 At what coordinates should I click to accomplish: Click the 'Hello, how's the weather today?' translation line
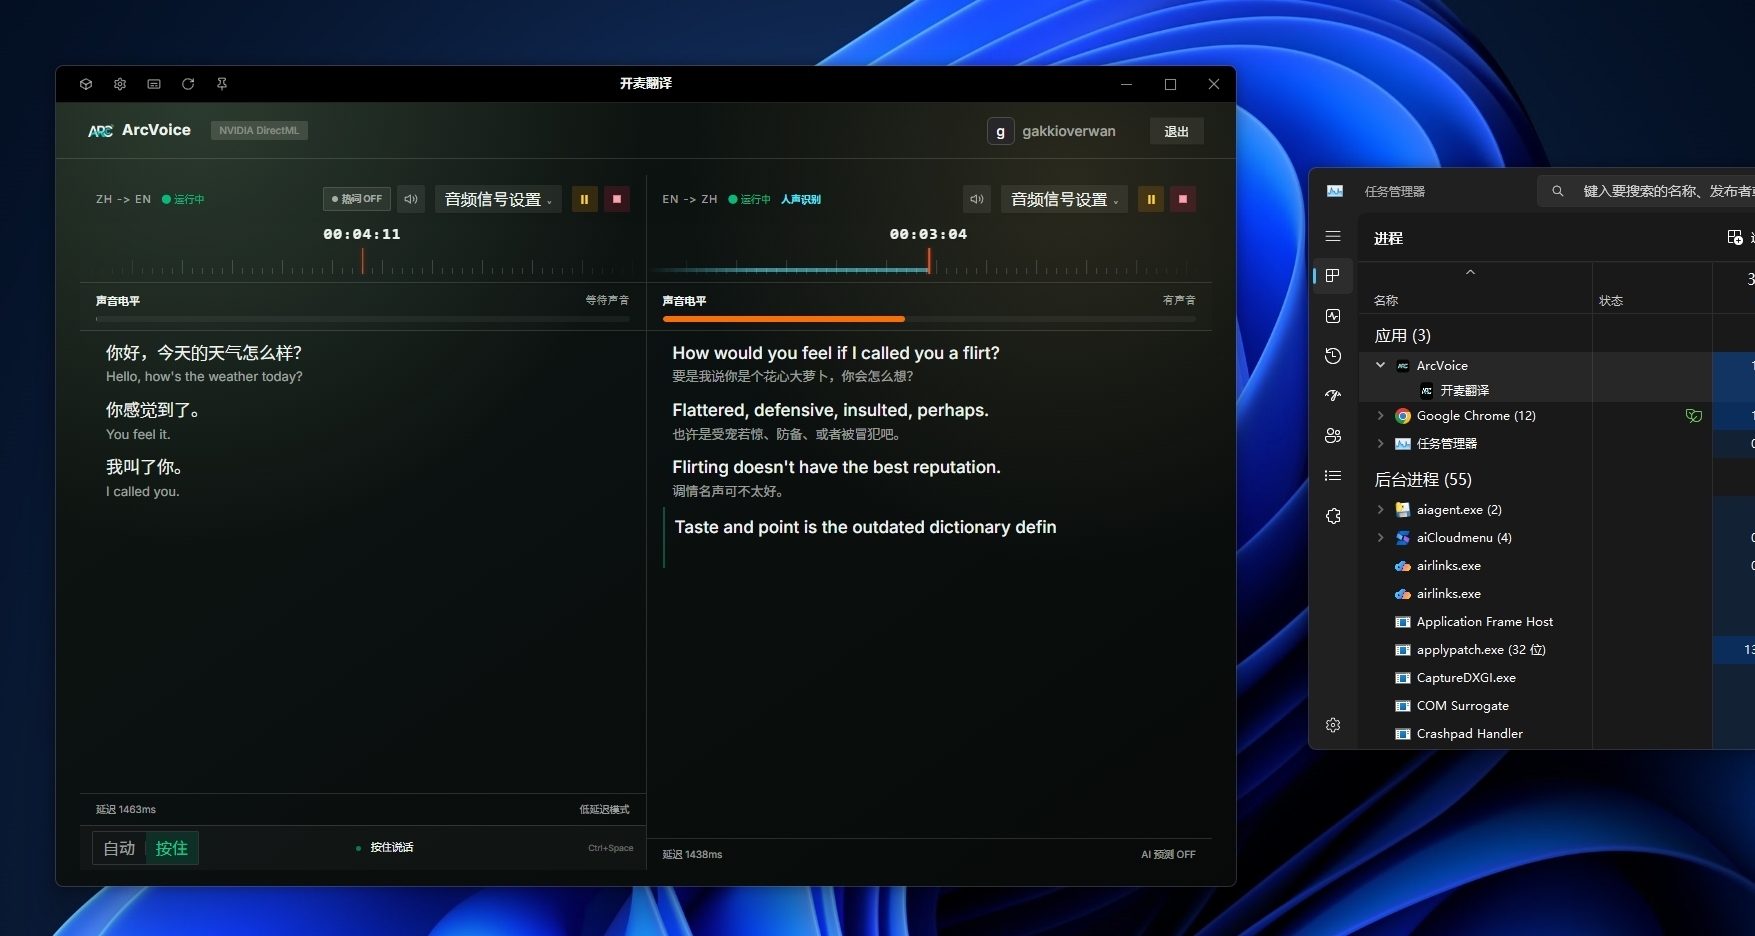(x=204, y=377)
